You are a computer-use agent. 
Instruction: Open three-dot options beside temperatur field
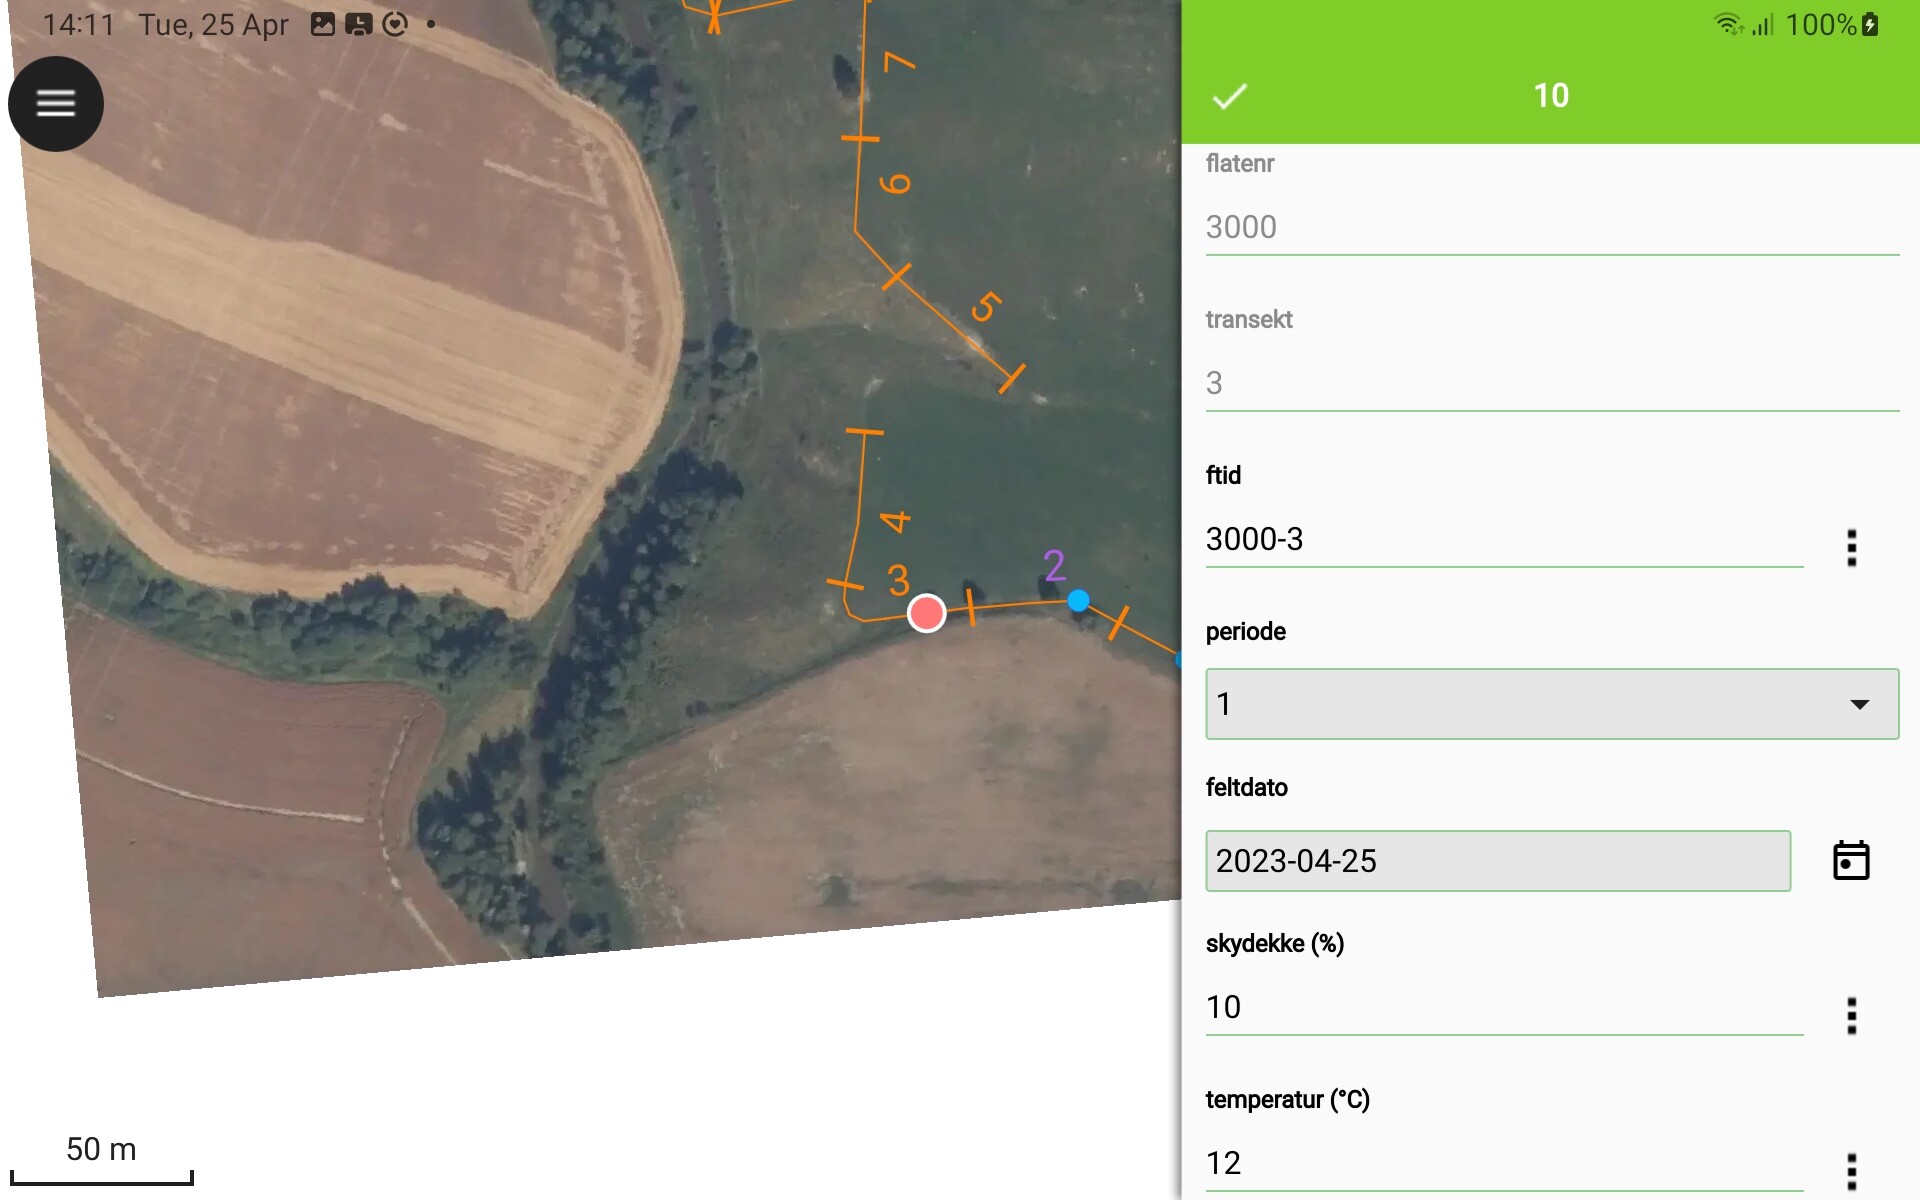(1851, 1171)
